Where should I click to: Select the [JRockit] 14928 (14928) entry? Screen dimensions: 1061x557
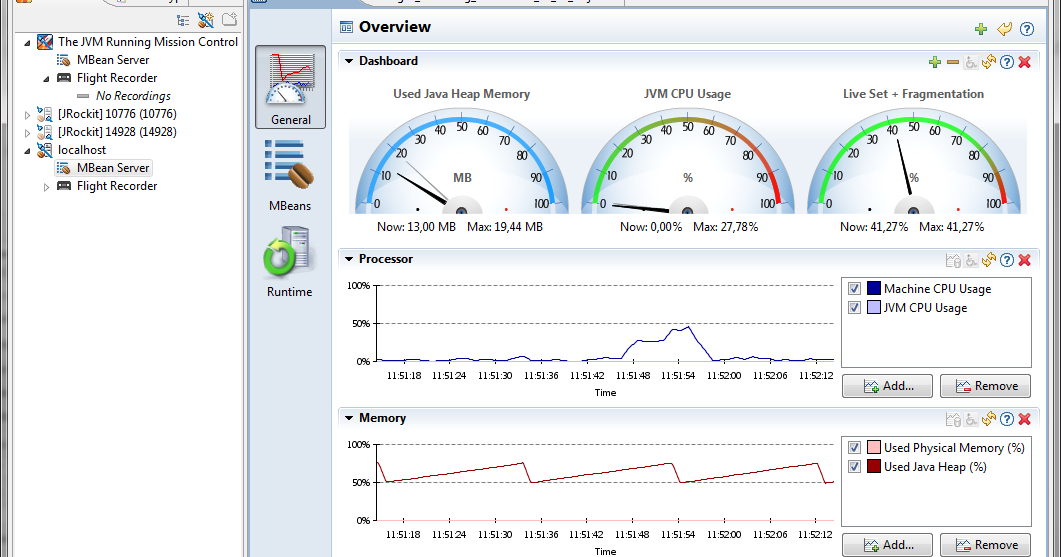tap(116, 132)
